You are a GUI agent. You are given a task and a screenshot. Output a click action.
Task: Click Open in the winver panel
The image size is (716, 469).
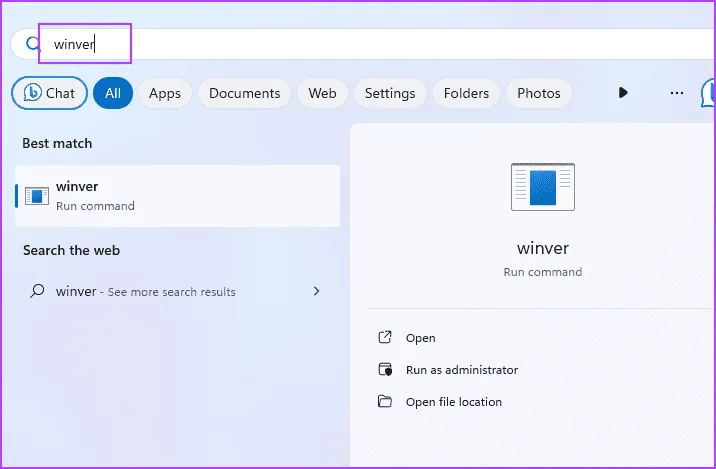[x=421, y=338]
